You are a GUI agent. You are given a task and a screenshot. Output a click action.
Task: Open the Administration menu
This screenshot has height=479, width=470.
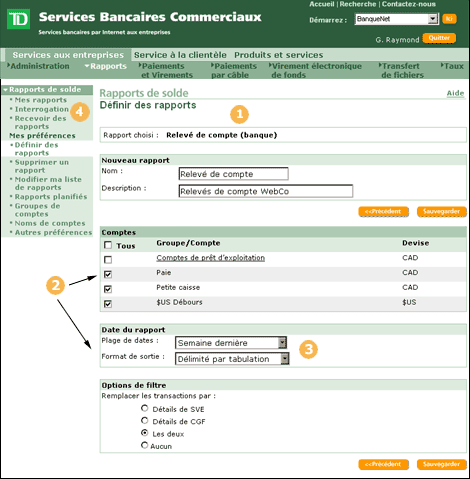[x=38, y=66]
